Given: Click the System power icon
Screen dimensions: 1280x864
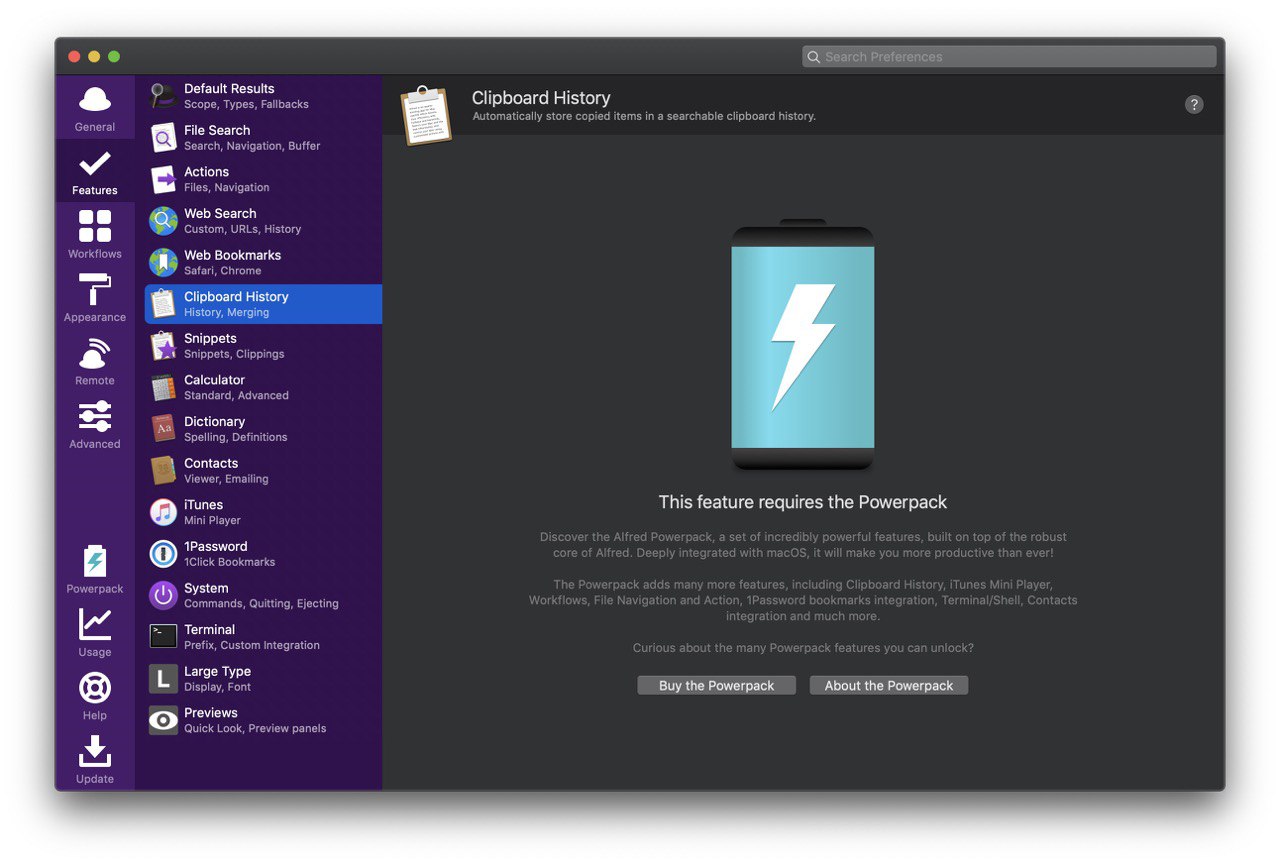Looking at the screenshot, I should (163, 596).
